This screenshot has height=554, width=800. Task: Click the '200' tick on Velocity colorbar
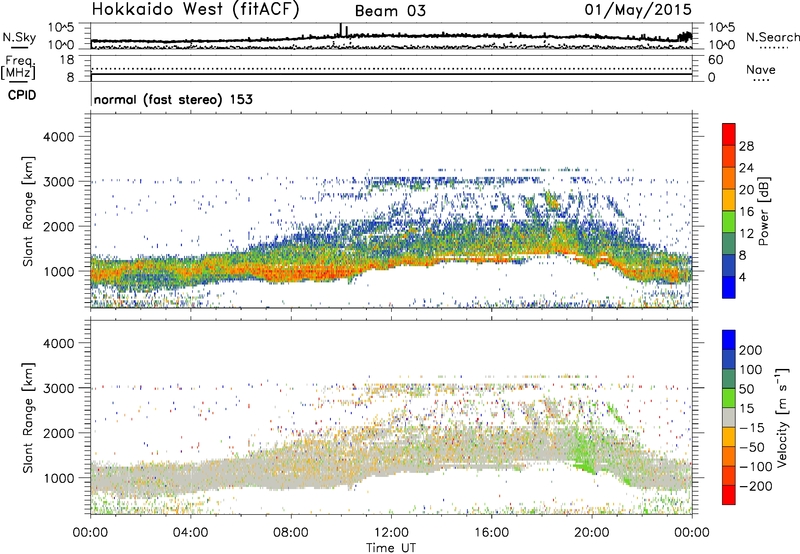point(751,350)
